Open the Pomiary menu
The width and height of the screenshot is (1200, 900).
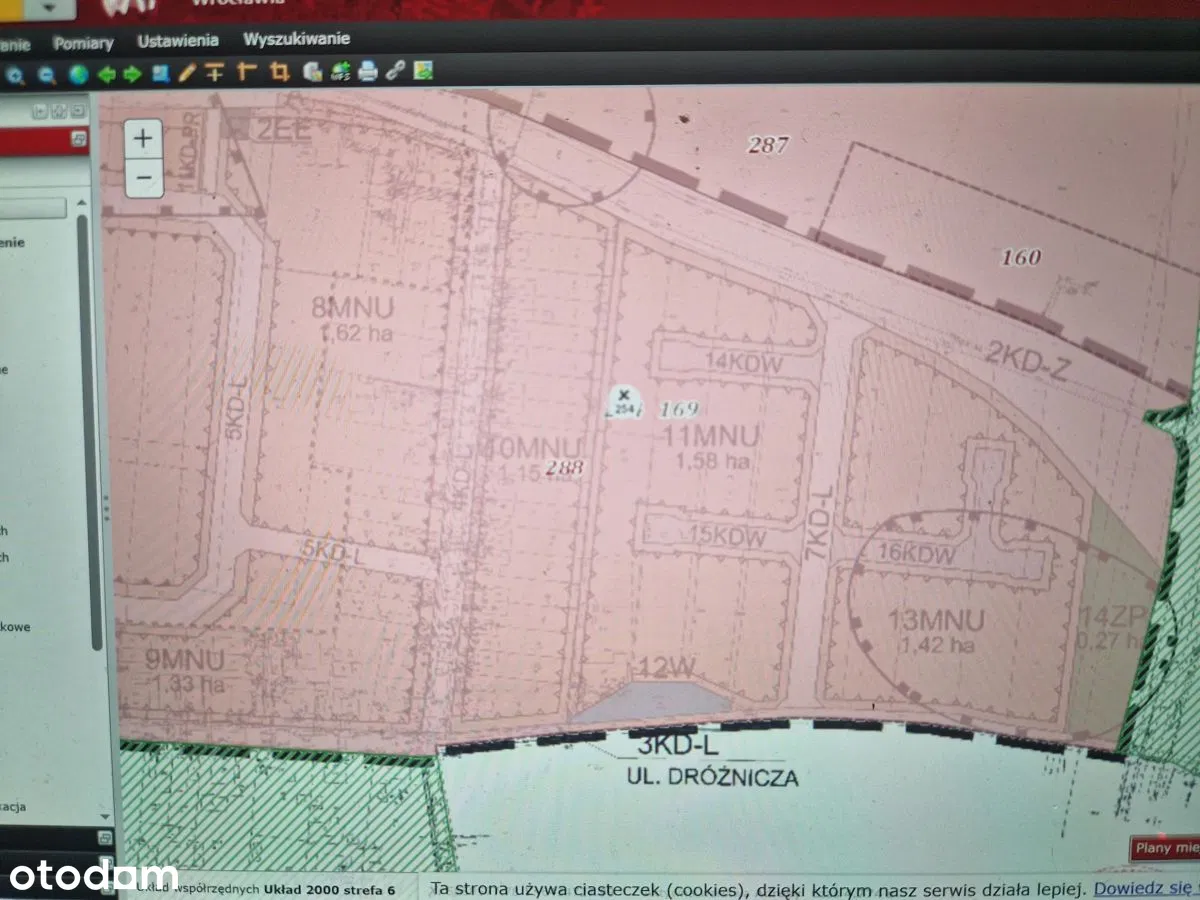click(83, 43)
